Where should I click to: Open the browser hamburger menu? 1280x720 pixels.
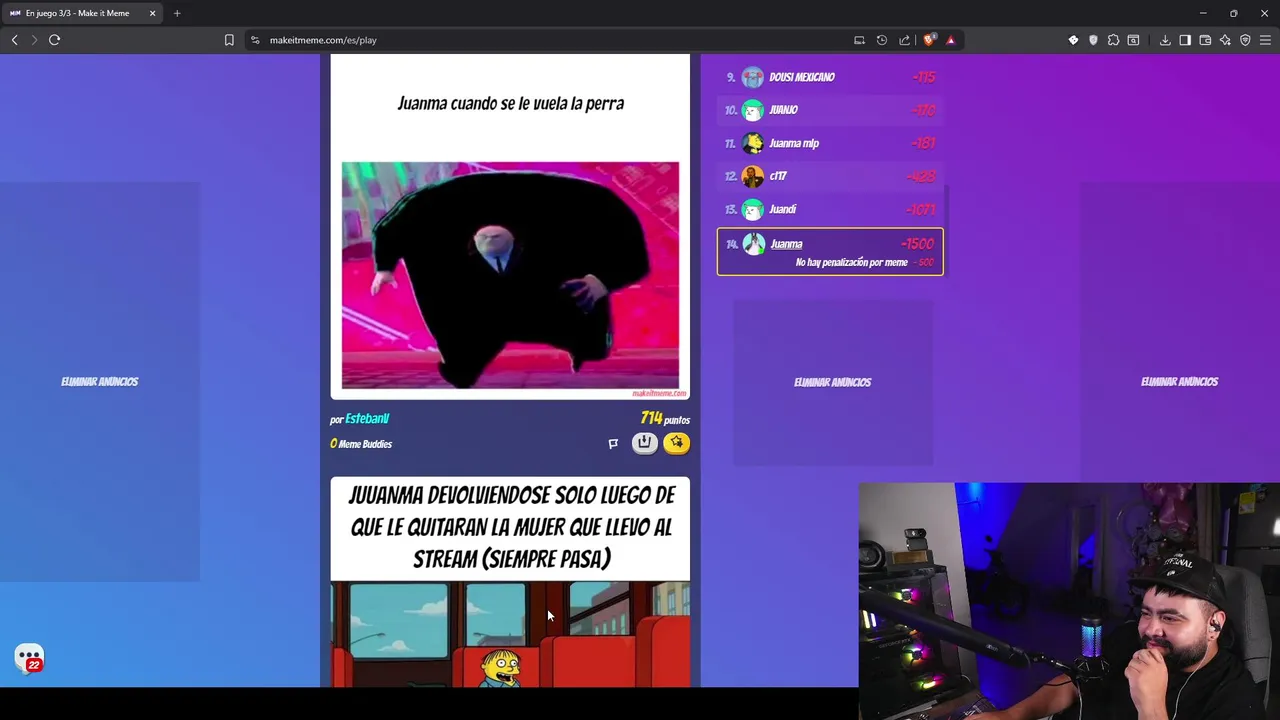(1265, 40)
